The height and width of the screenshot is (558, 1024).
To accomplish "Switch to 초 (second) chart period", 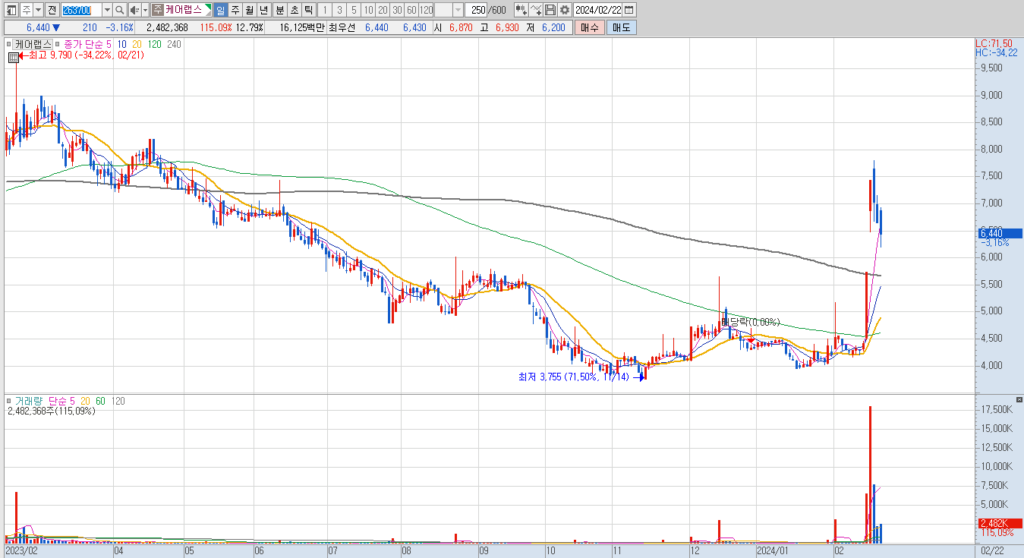I will (x=294, y=10).
